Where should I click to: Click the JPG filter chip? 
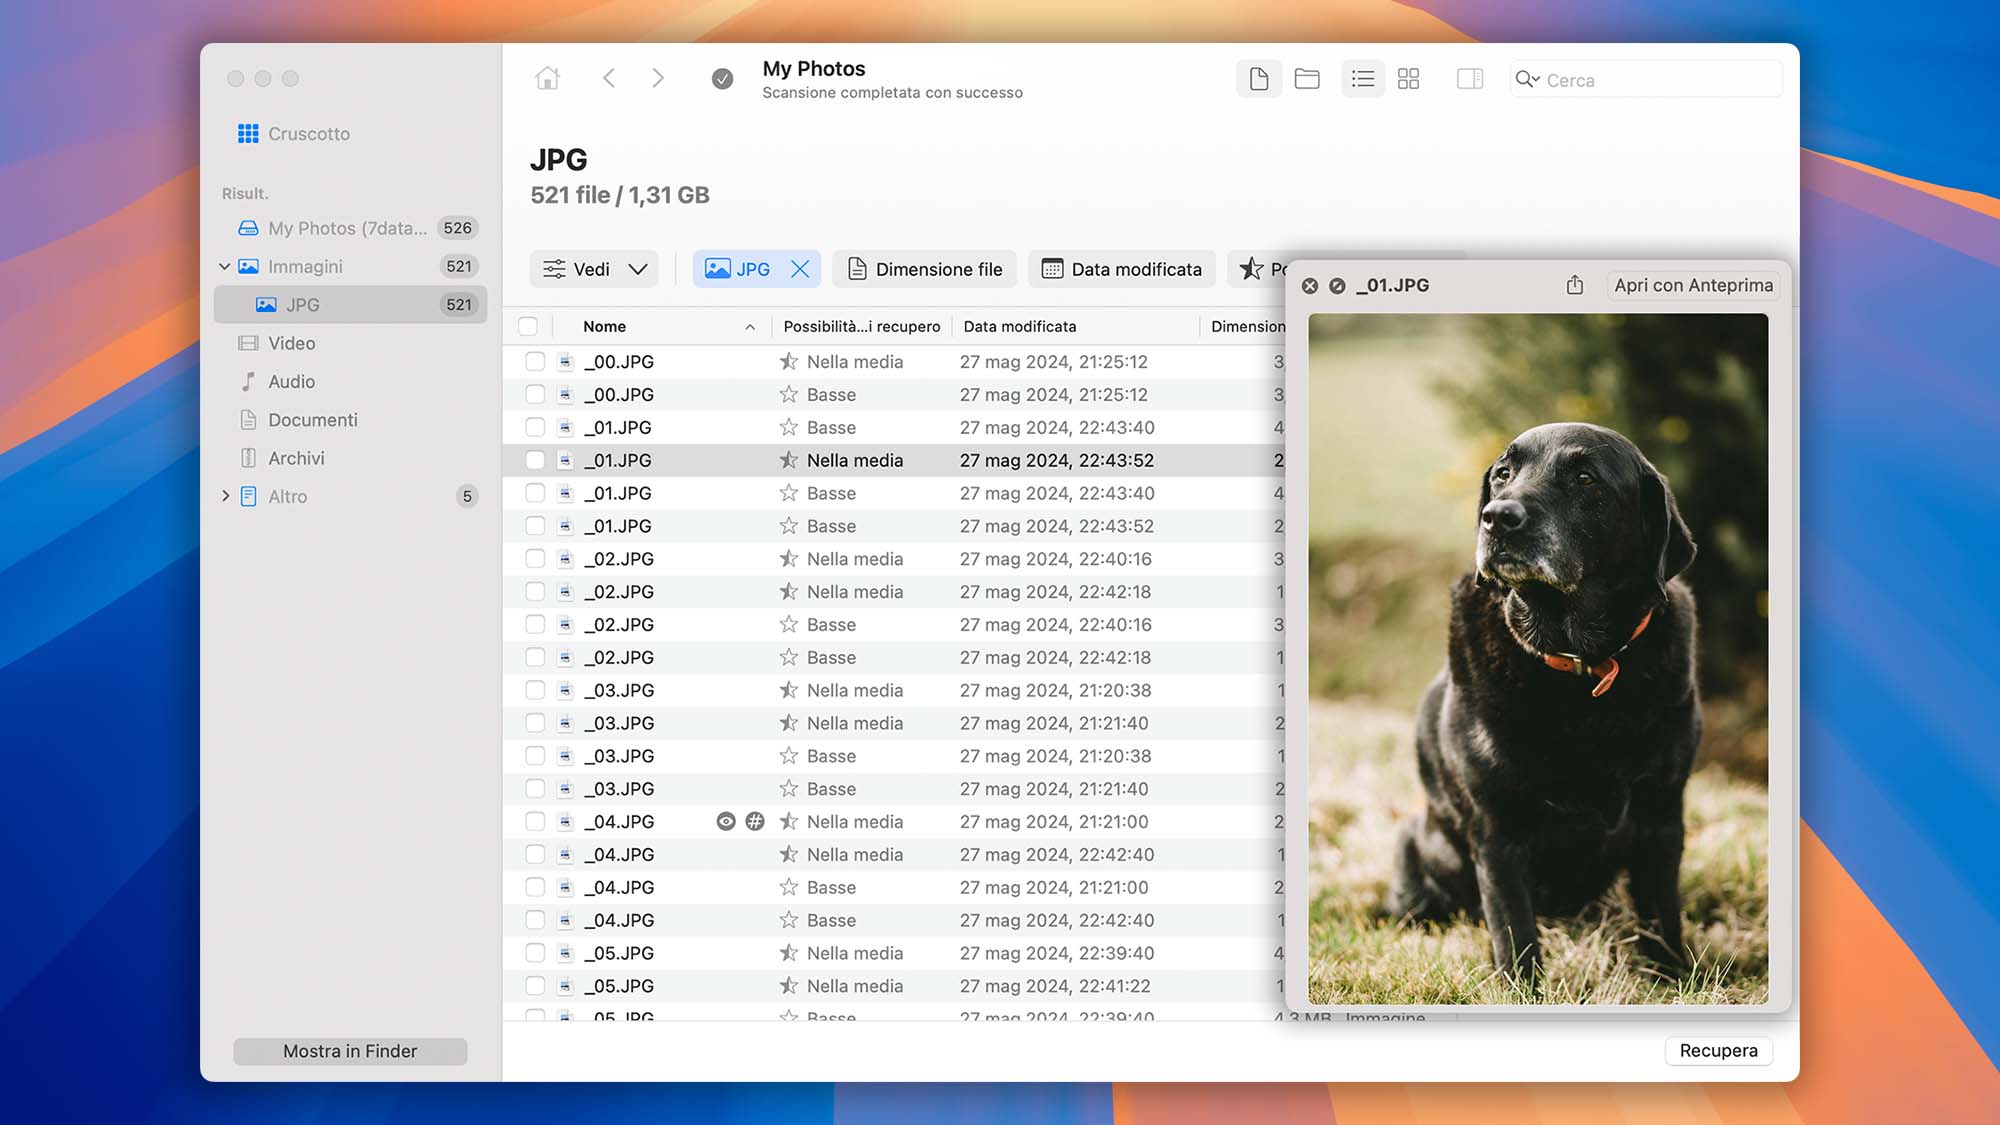(x=756, y=269)
